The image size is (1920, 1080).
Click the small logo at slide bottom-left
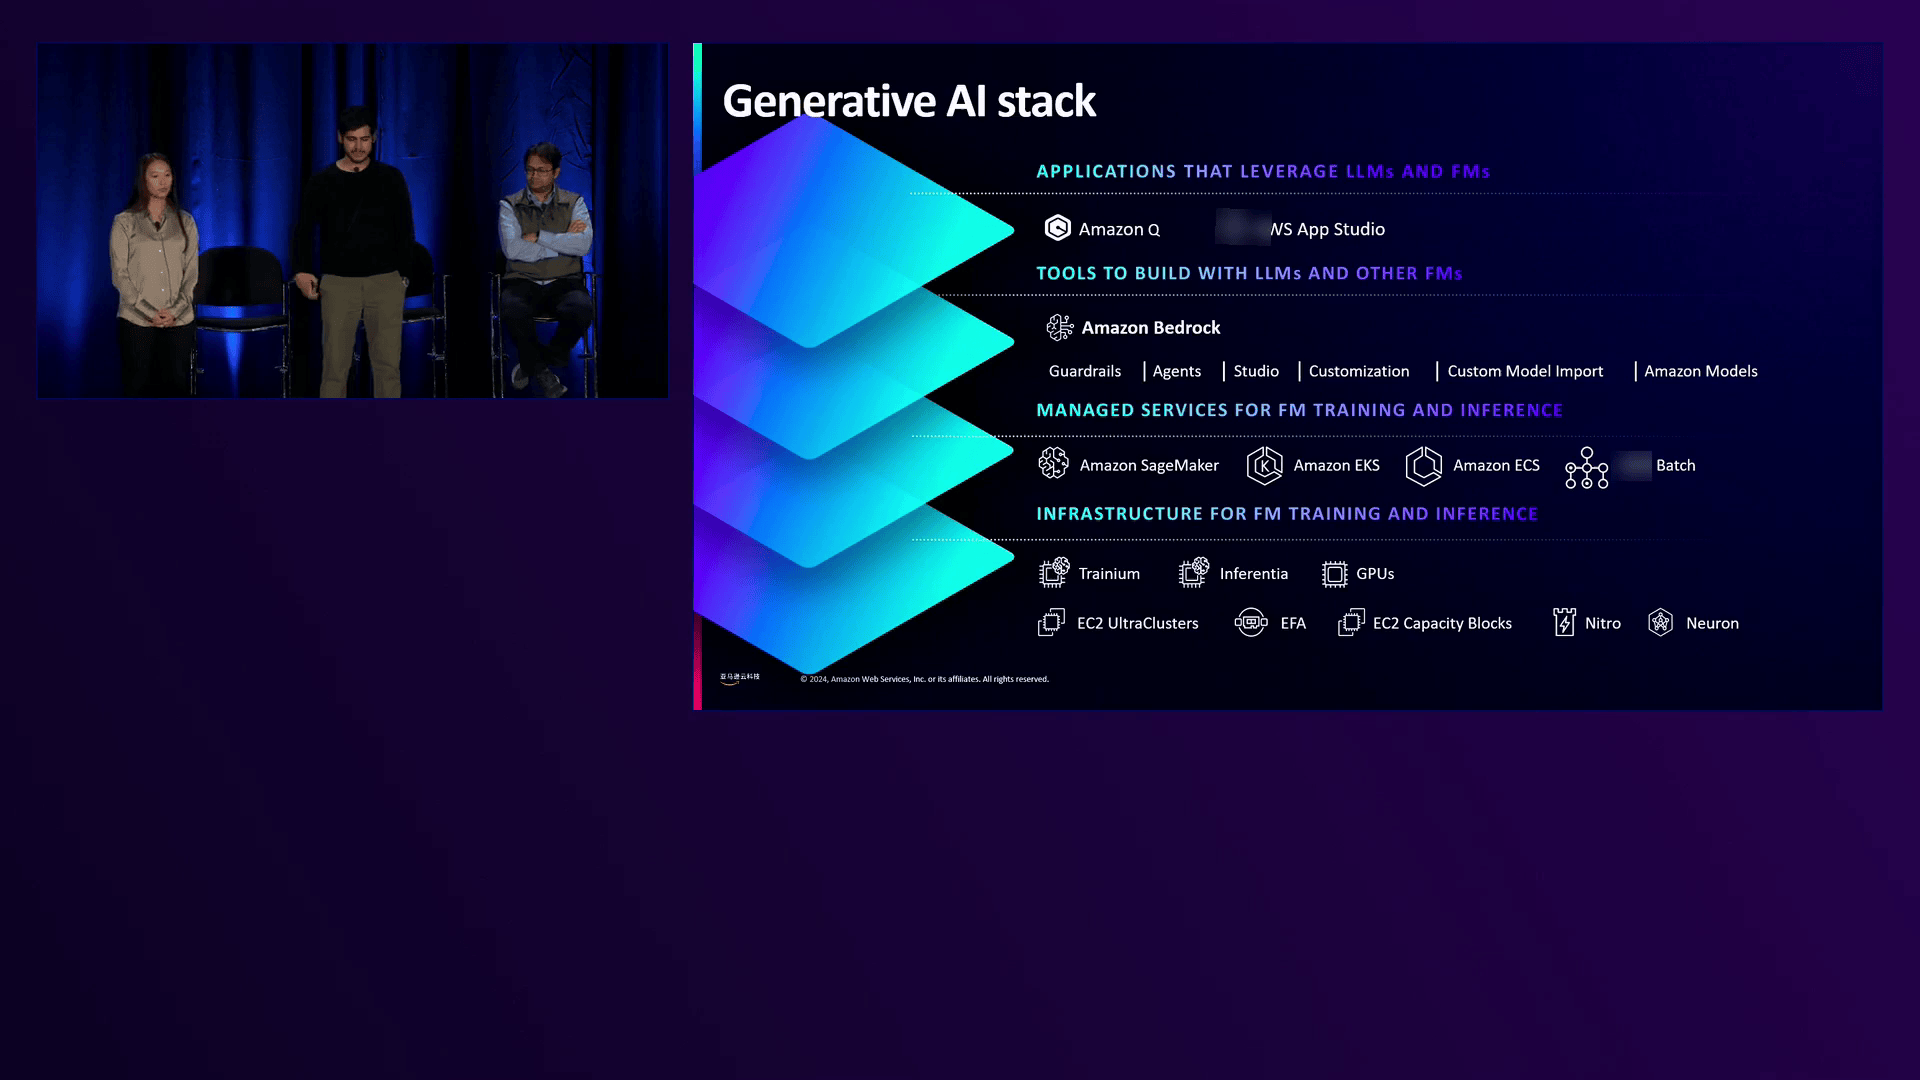click(739, 678)
